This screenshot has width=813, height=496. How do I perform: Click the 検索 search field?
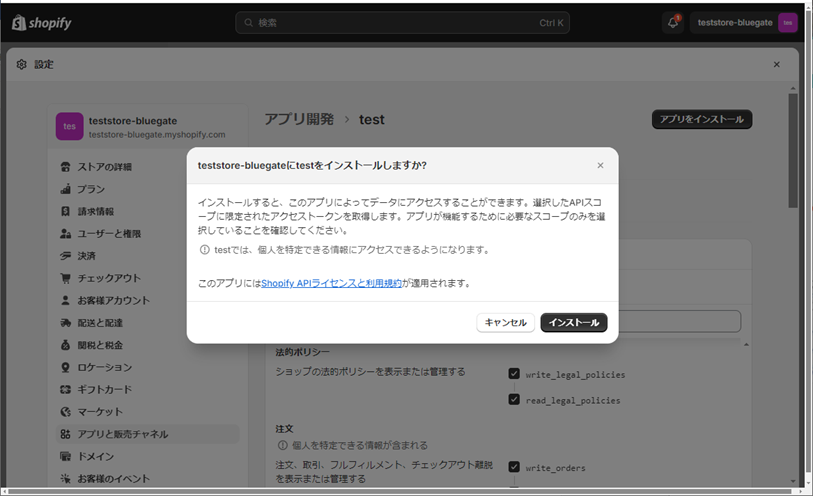[x=402, y=22]
